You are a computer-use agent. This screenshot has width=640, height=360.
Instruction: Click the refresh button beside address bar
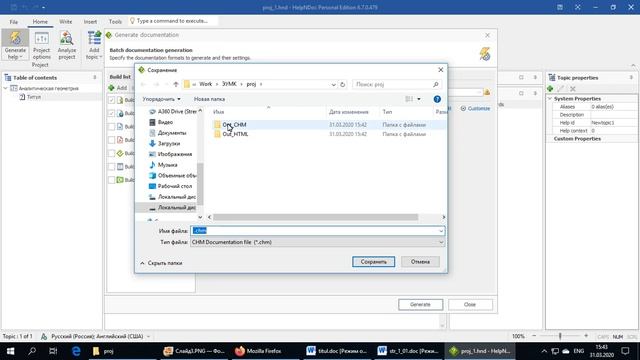point(342,84)
